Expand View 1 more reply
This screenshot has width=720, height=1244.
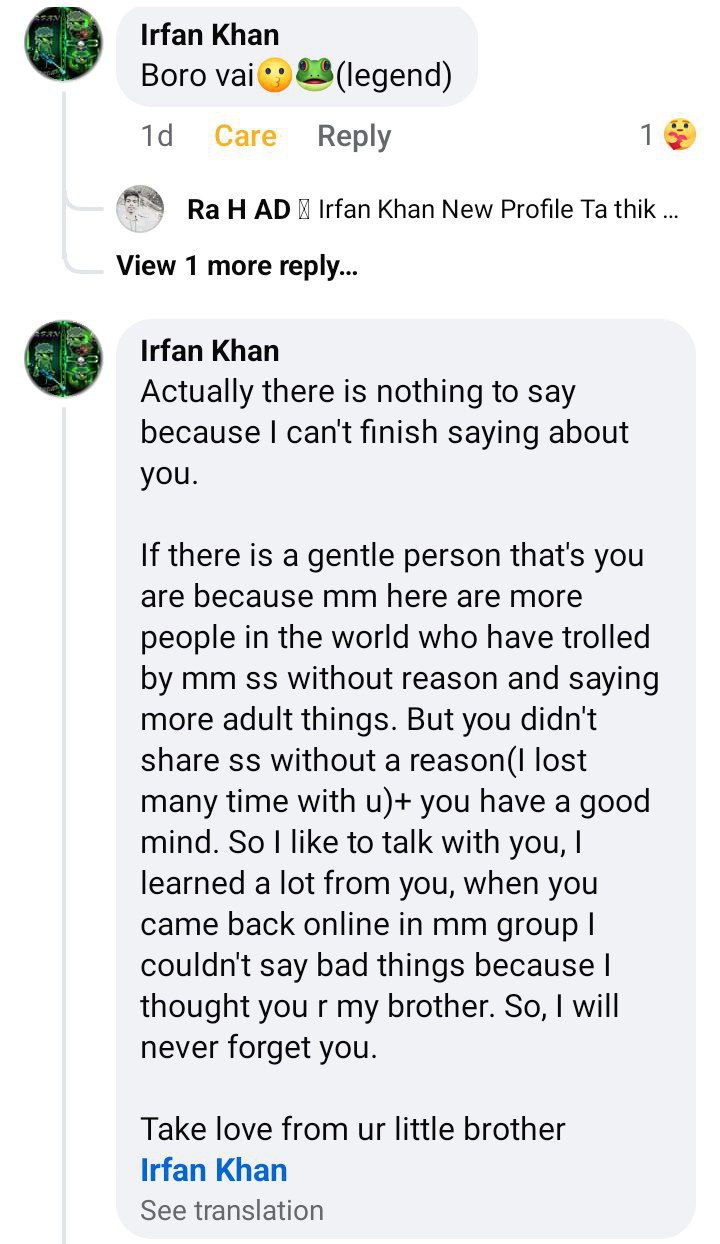pyautogui.click(x=237, y=266)
